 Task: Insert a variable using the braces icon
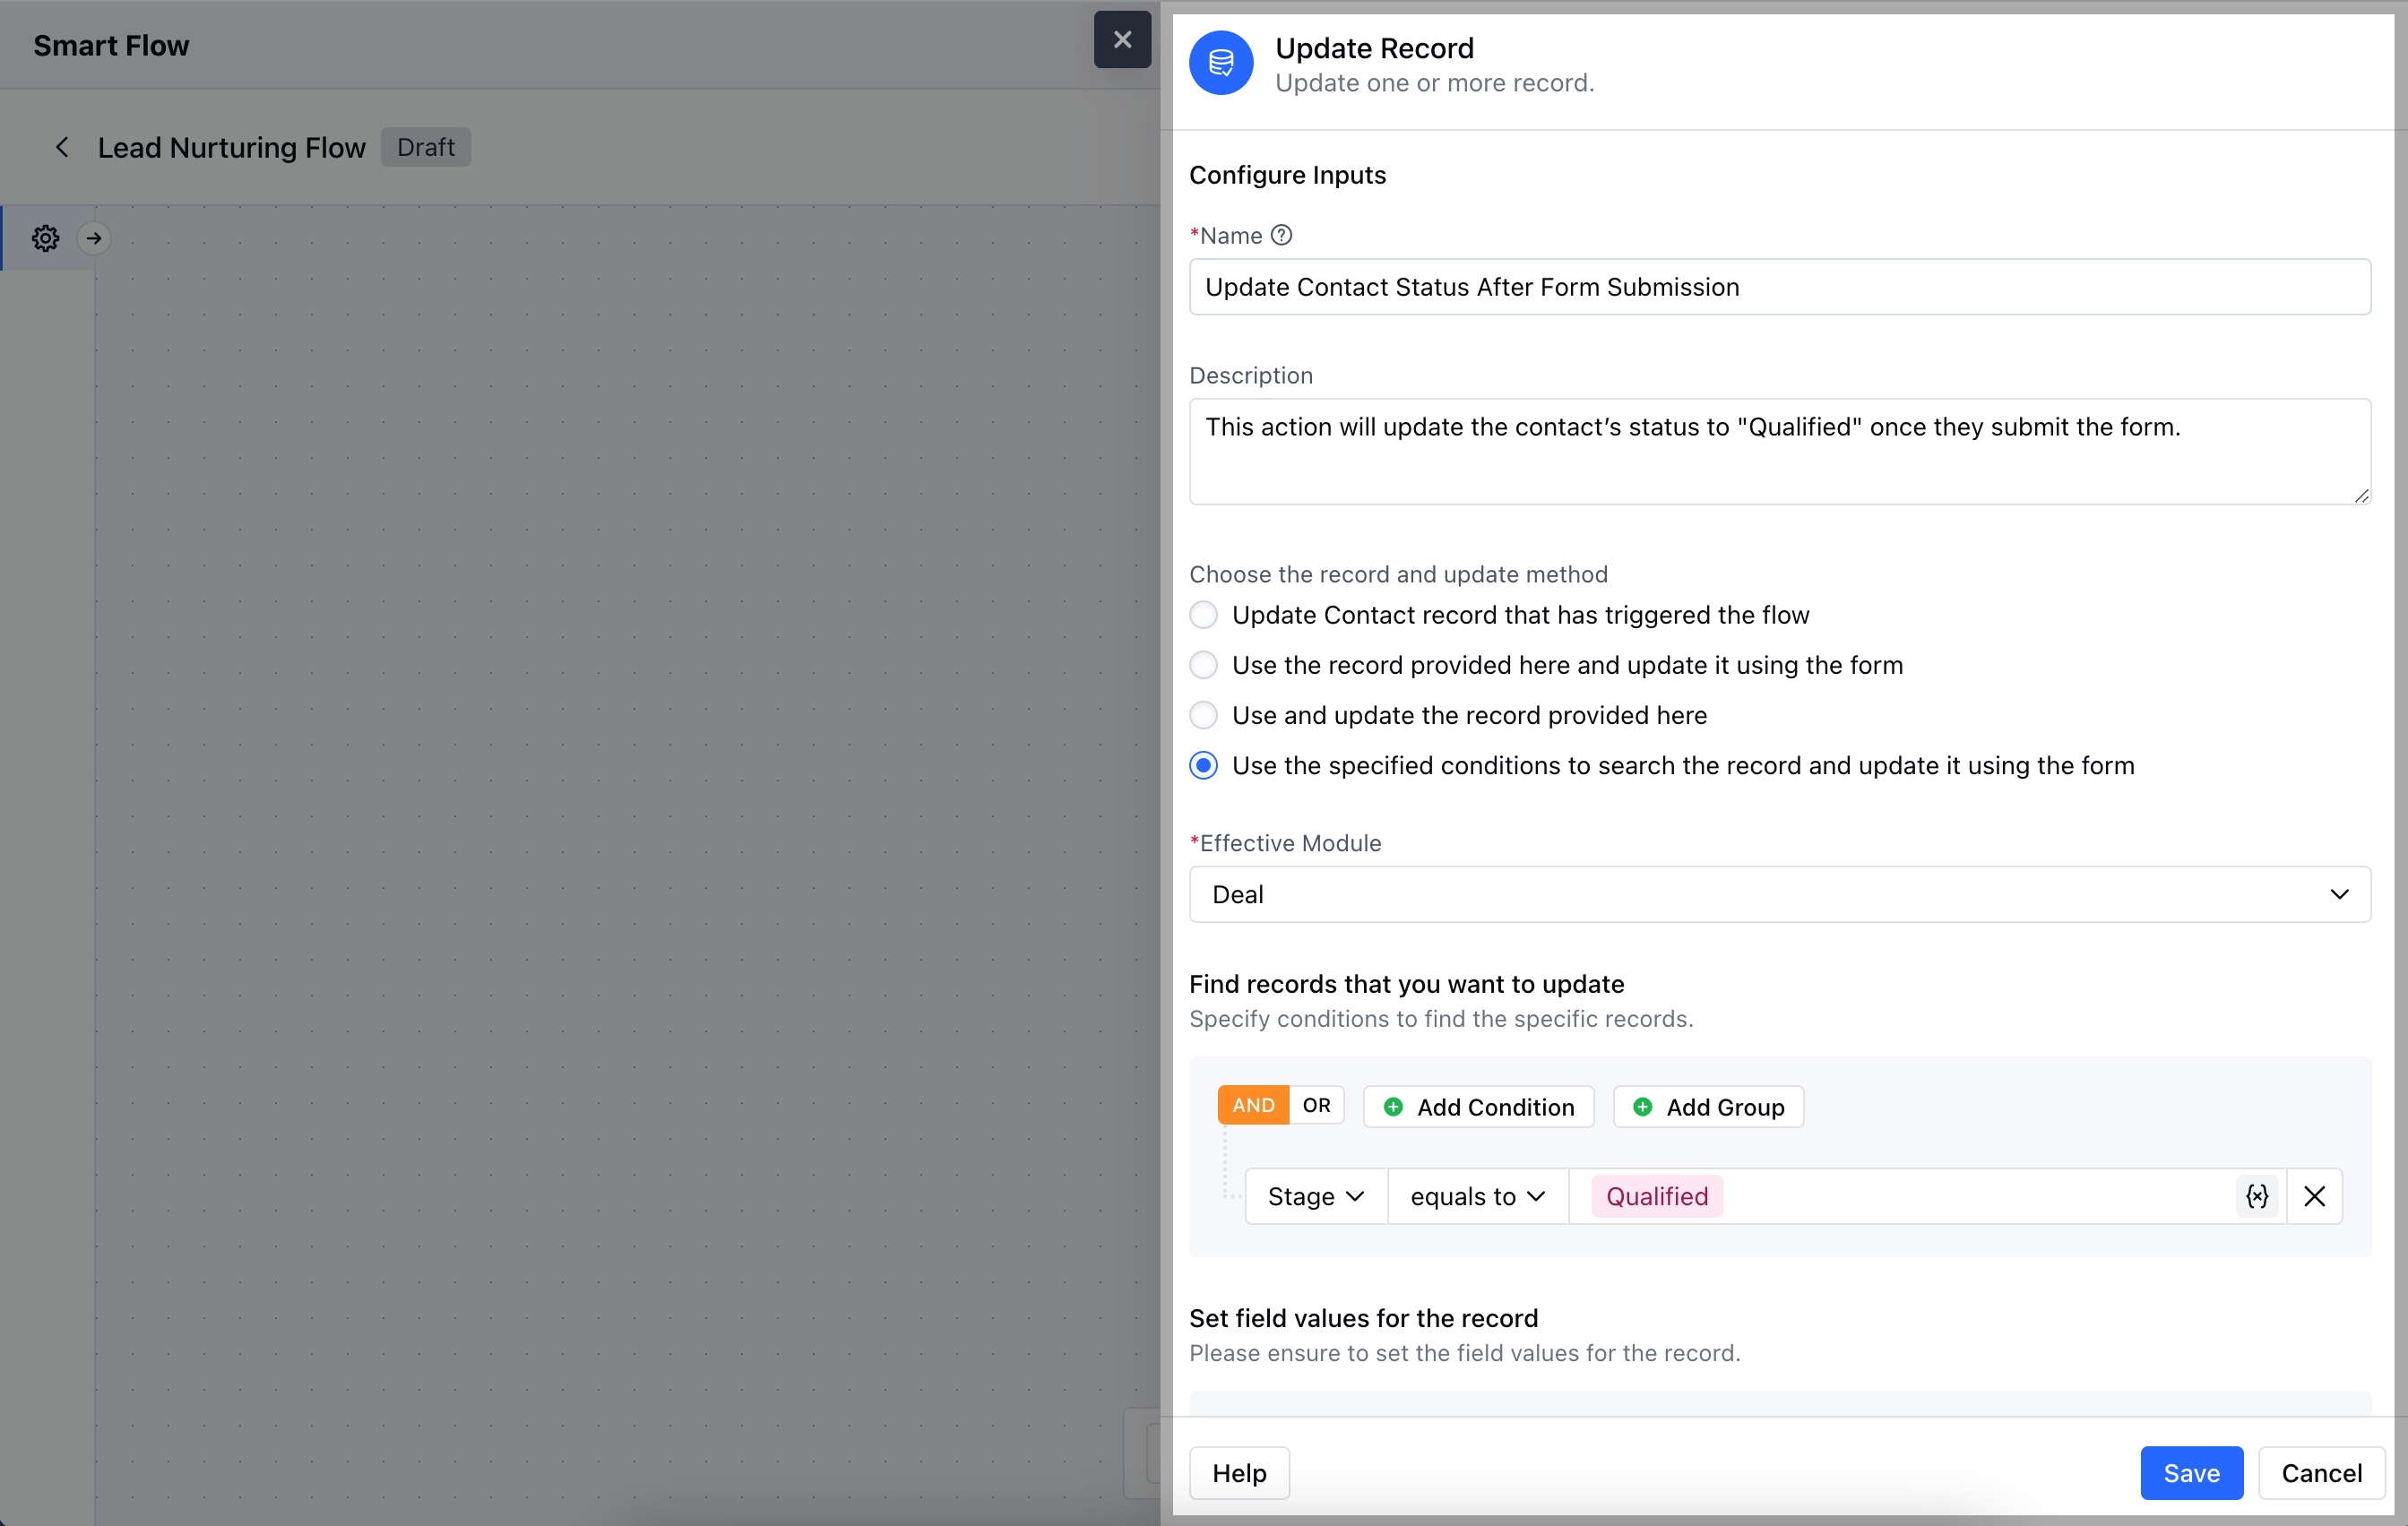(x=2257, y=1196)
